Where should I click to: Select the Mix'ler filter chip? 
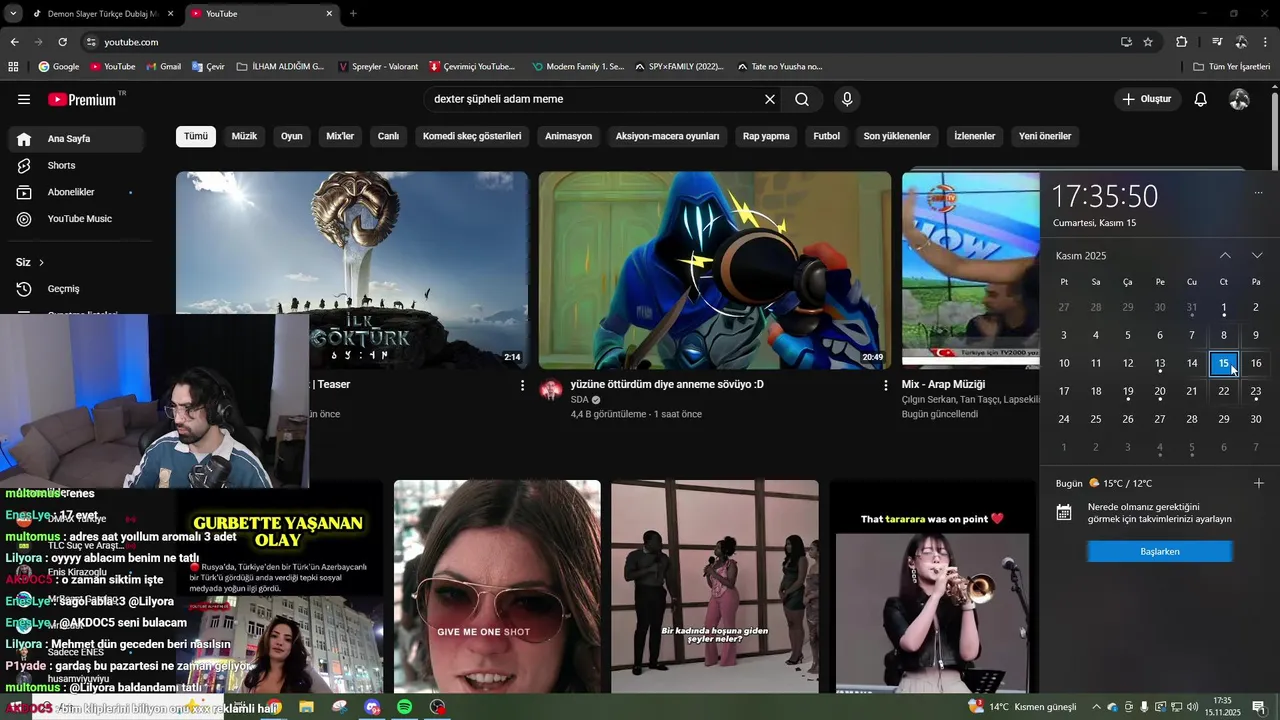(x=340, y=136)
